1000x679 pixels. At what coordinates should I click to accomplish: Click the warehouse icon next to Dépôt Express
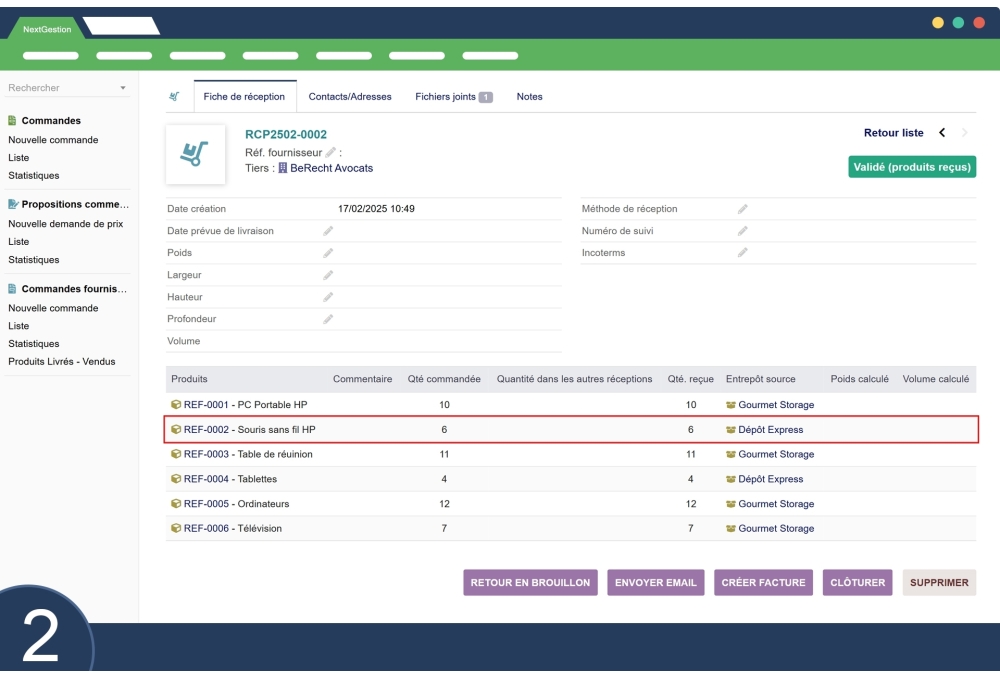point(733,430)
